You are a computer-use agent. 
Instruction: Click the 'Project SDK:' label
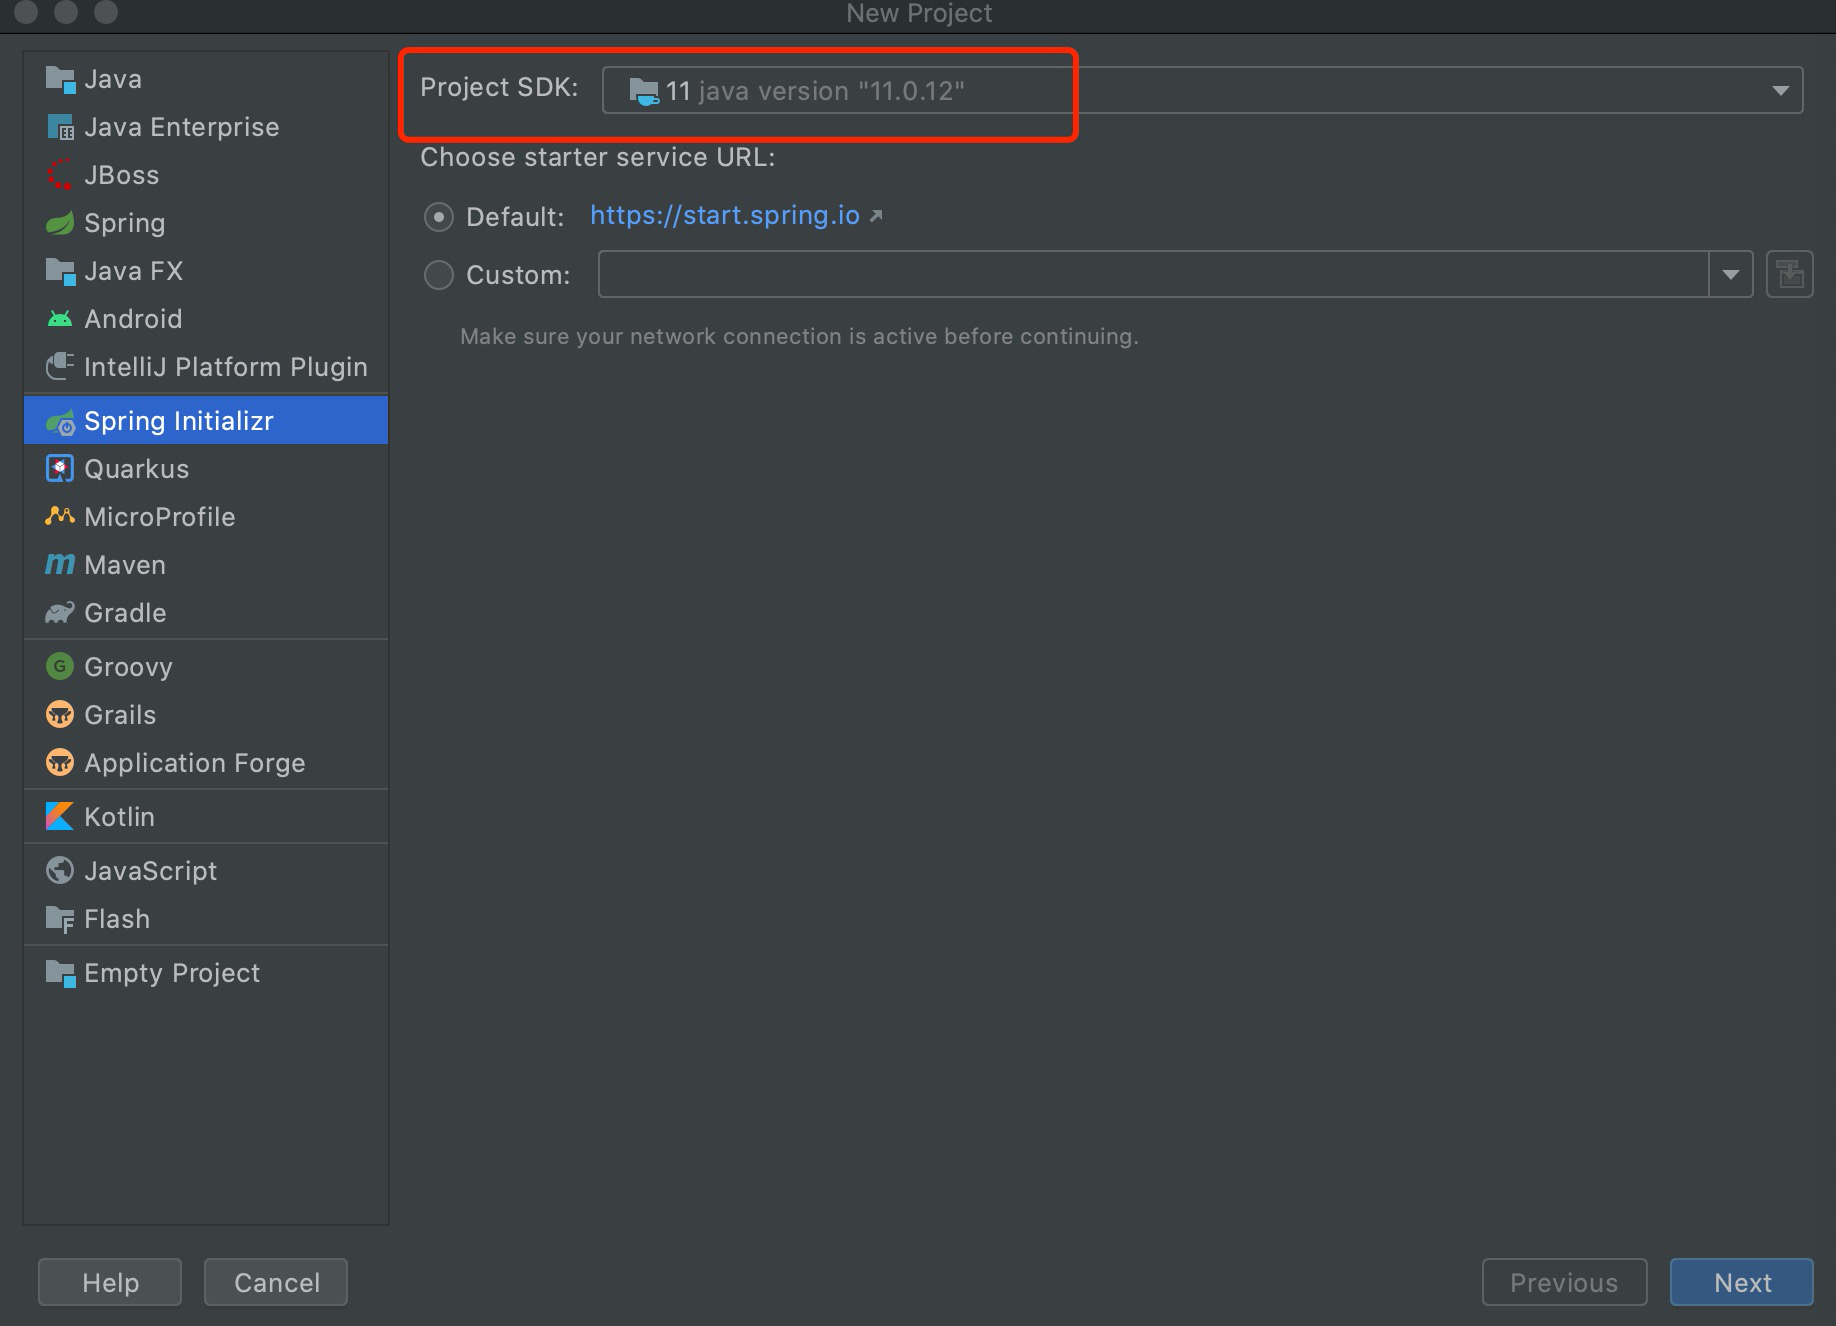point(499,88)
